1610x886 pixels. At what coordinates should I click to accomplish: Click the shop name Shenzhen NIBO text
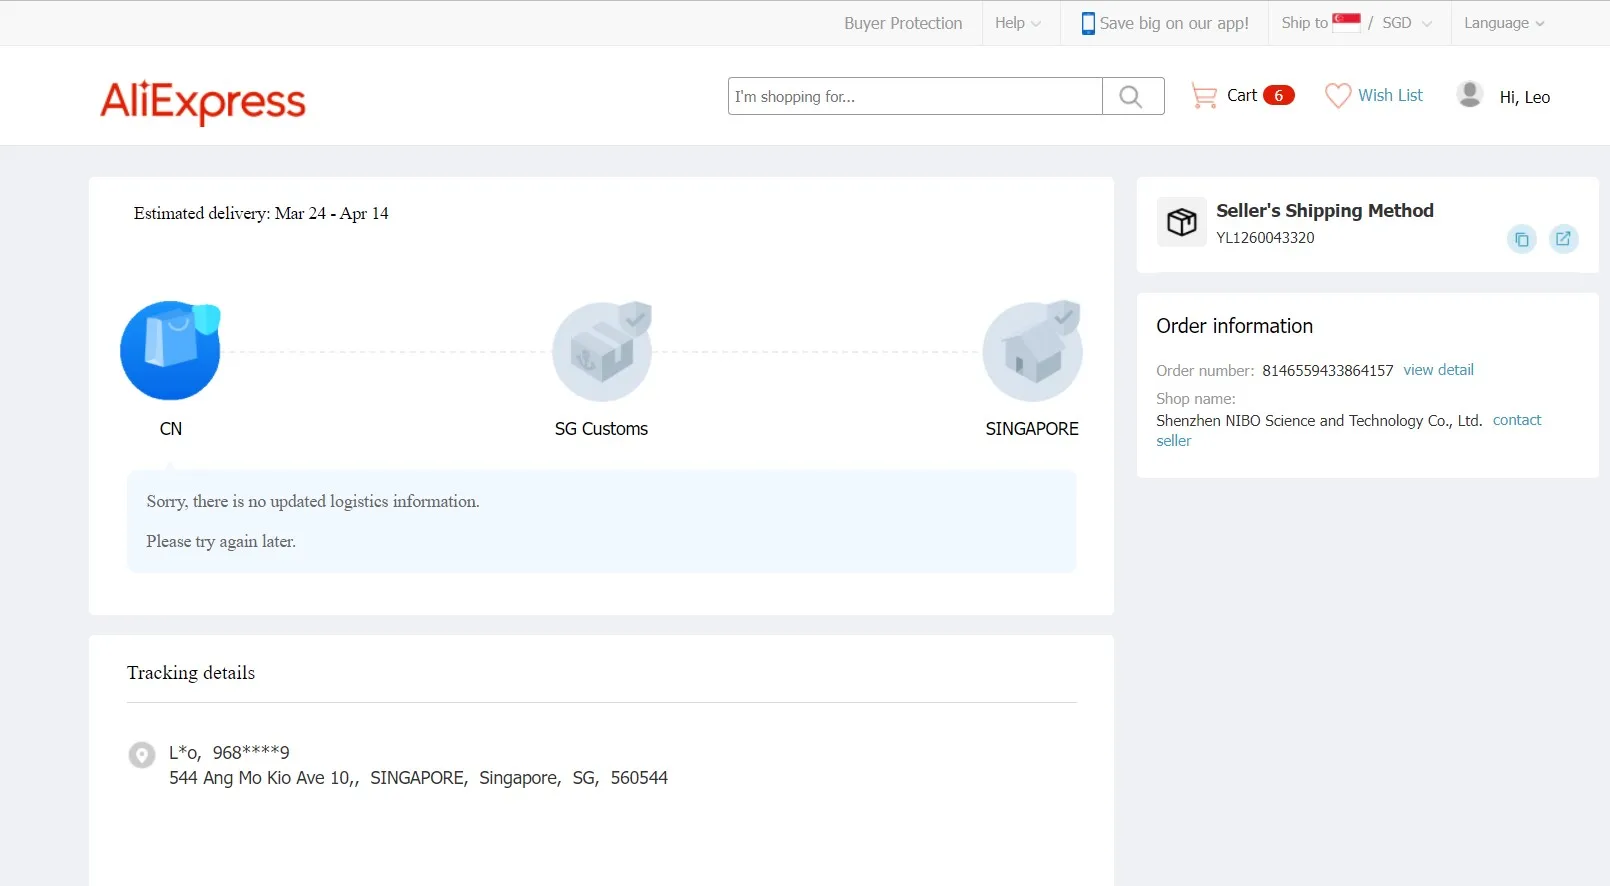[1319, 421]
